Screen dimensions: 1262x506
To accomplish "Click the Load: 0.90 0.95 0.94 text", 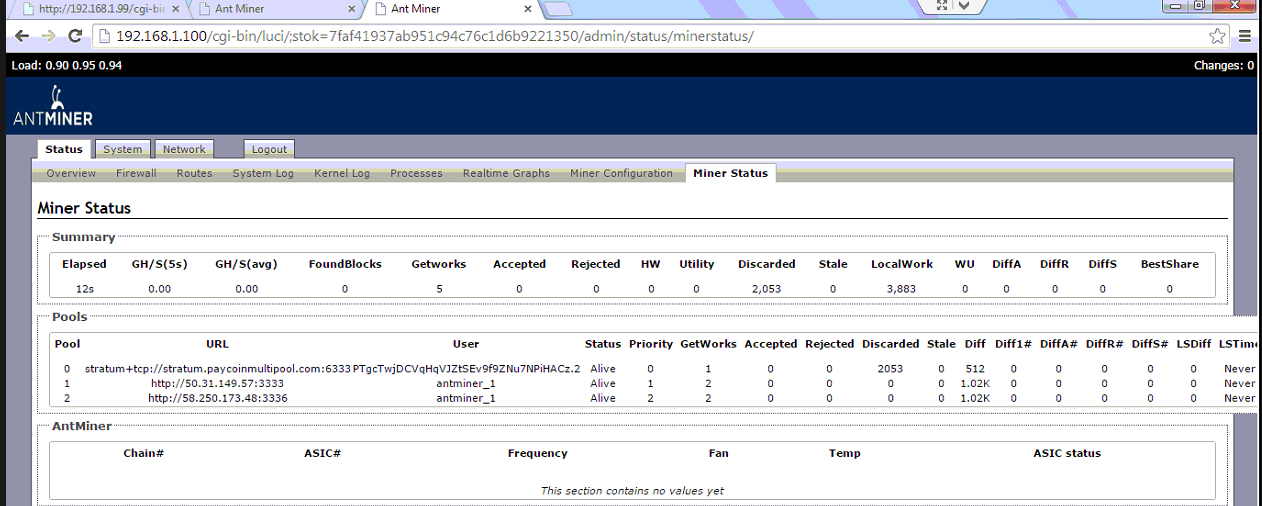I will (66, 65).
